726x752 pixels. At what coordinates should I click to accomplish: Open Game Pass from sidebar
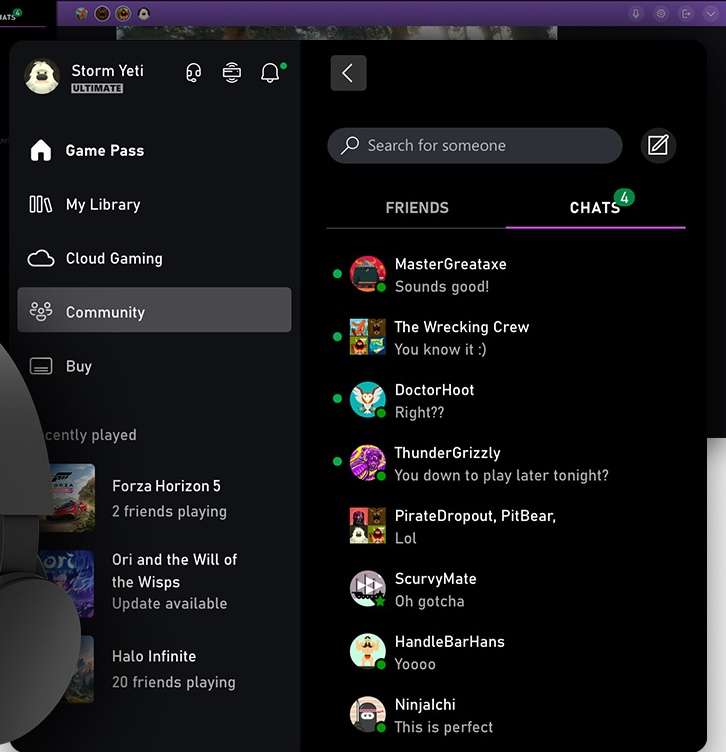(x=154, y=151)
